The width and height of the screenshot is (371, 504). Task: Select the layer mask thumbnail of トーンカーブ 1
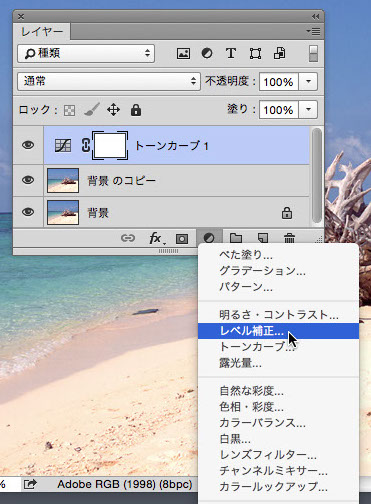click(x=110, y=145)
